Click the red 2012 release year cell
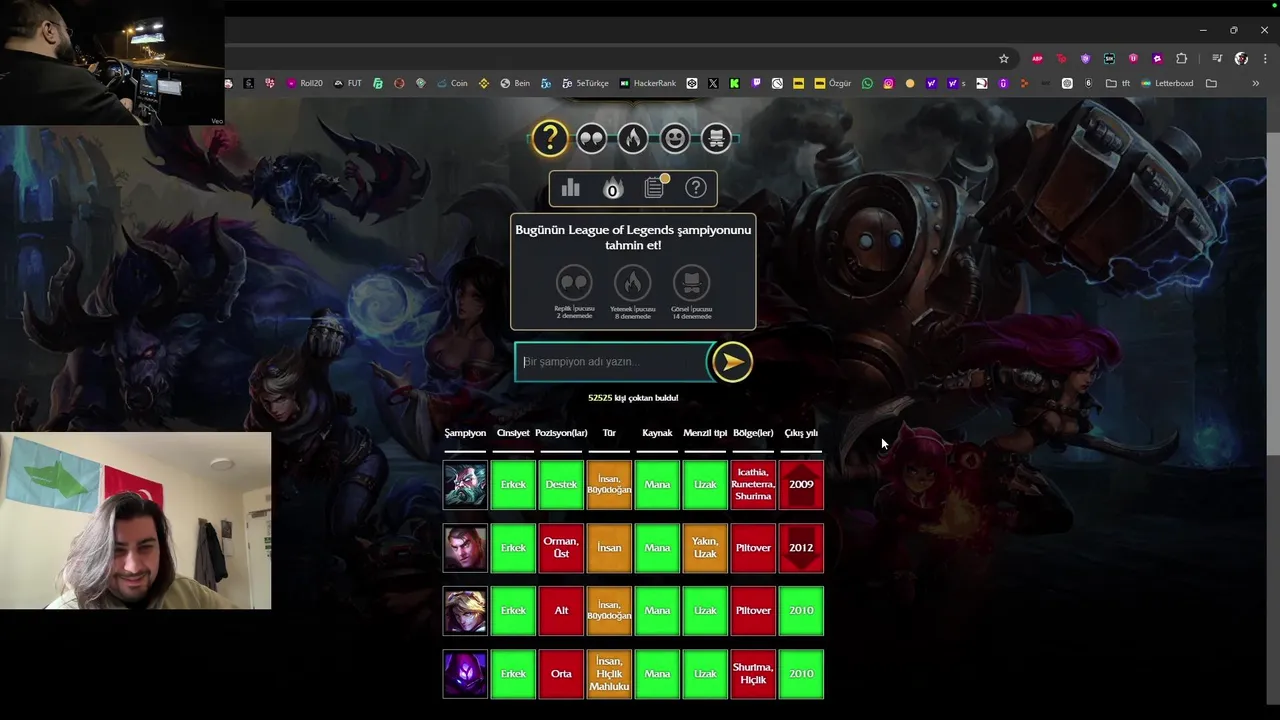1280x720 pixels. (x=801, y=548)
